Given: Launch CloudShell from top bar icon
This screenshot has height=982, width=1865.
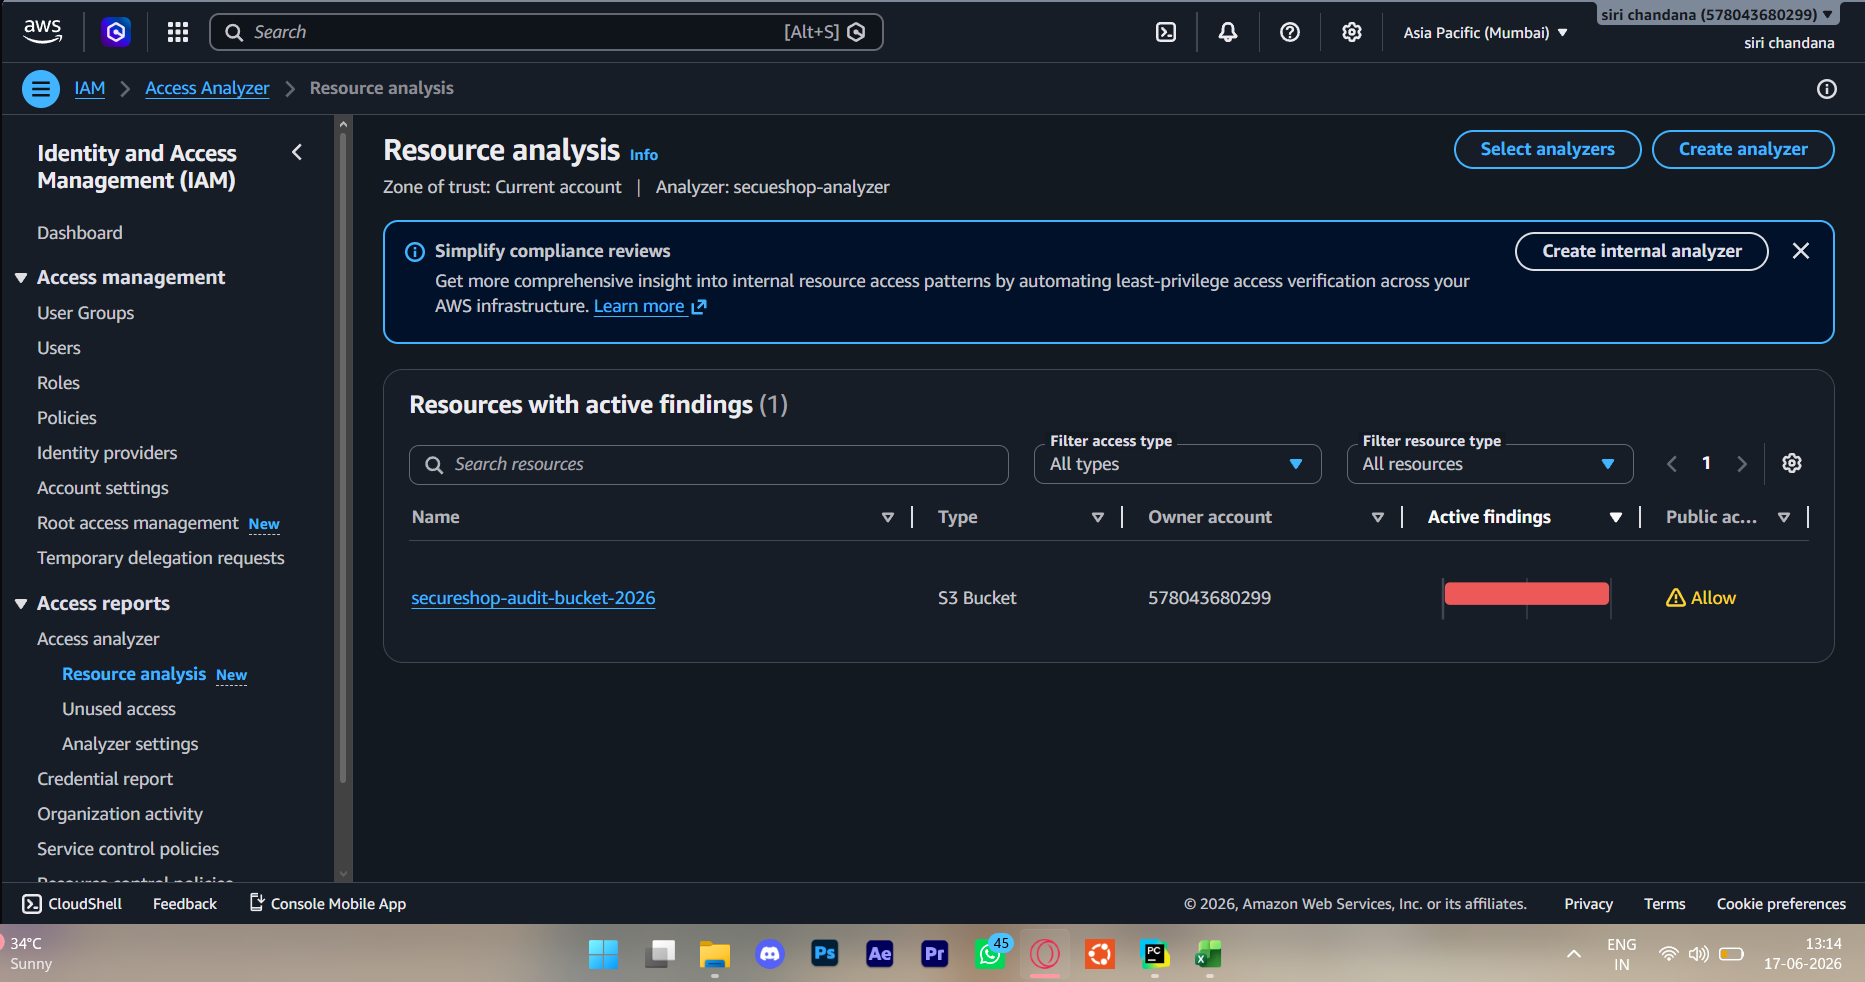Looking at the screenshot, I should 1166,32.
